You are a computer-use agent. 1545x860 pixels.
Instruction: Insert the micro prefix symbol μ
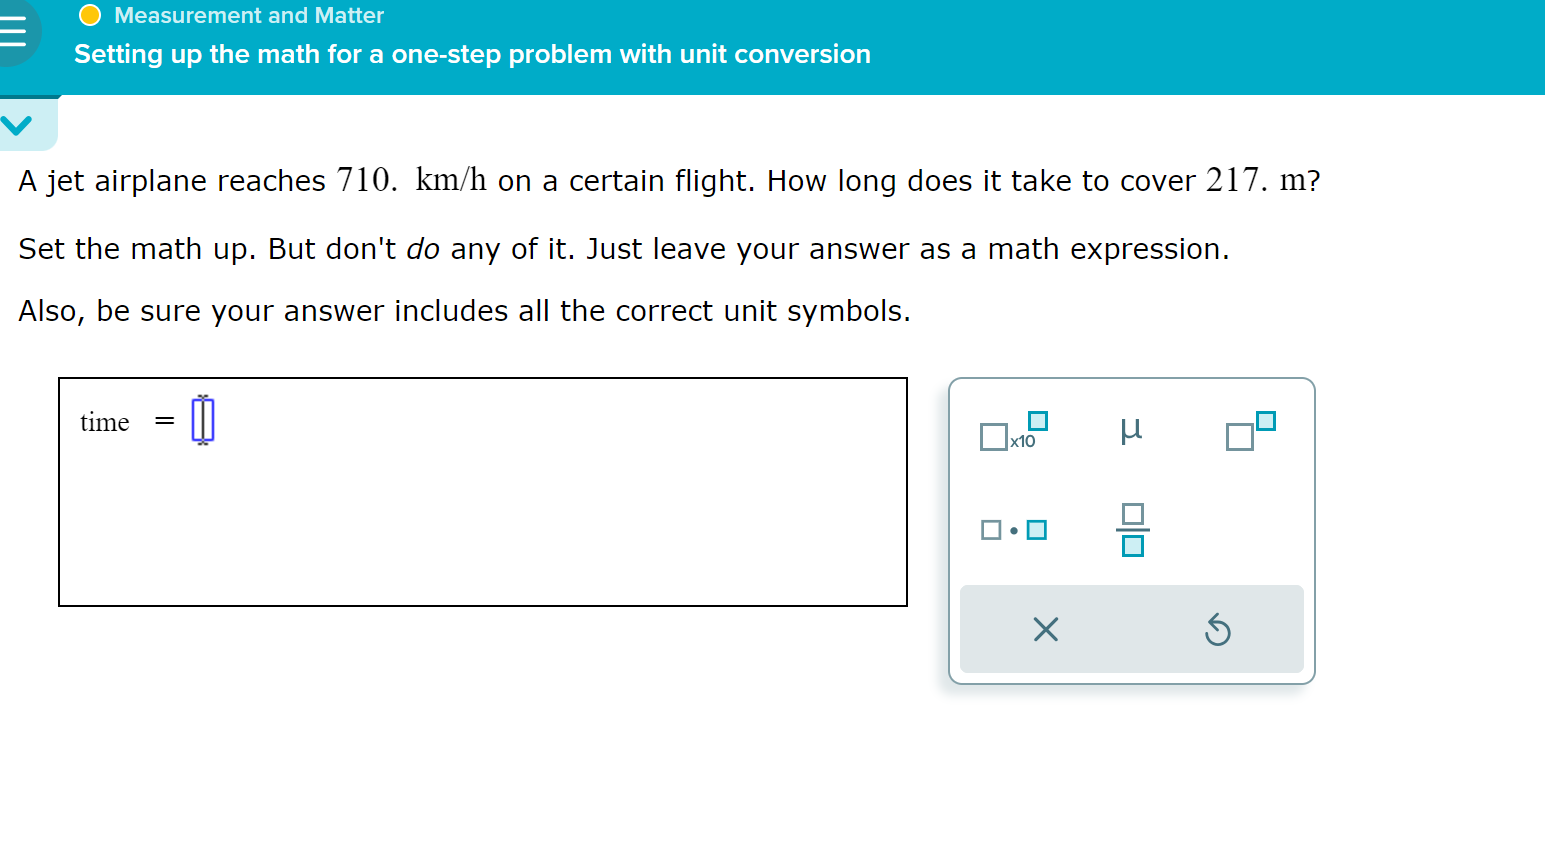pos(1131,430)
